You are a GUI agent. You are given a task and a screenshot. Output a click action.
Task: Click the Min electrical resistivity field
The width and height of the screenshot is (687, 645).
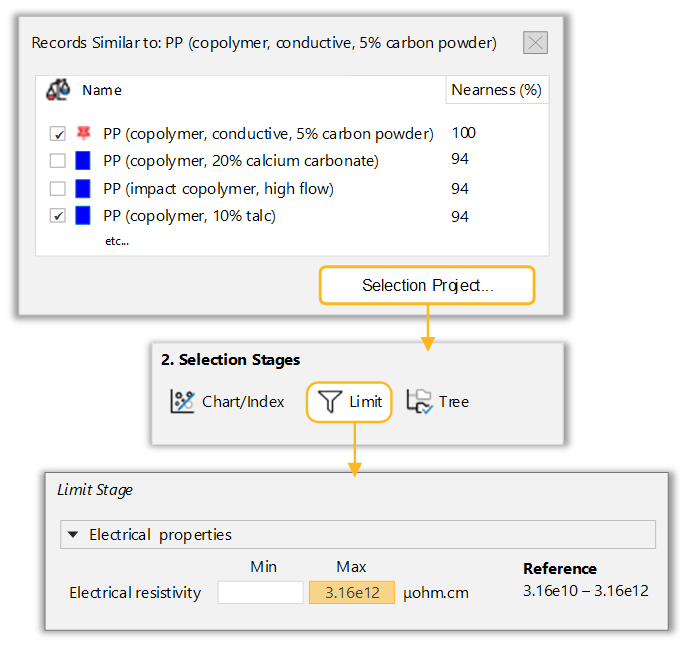(x=260, y=593)
